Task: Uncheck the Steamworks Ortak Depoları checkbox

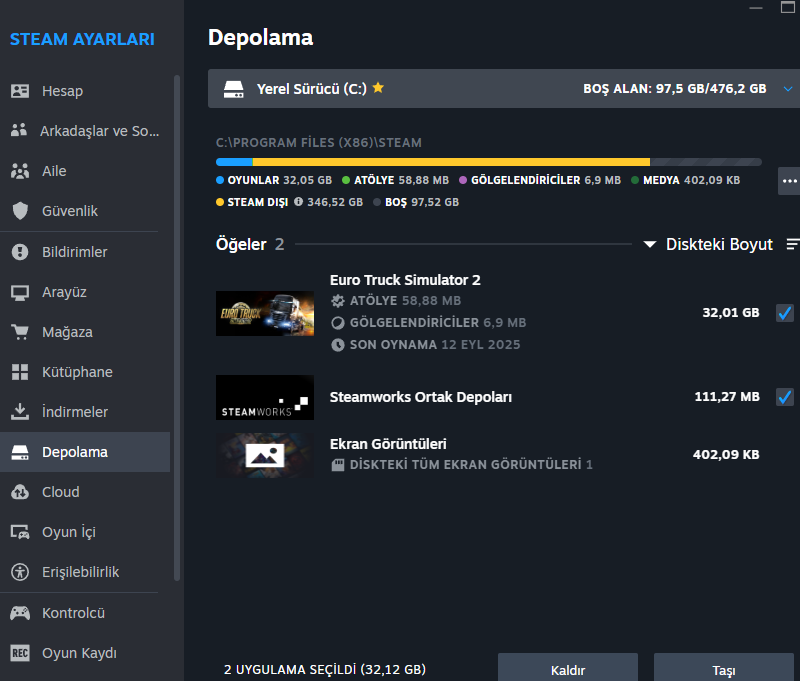Action: [x=785, y=397]
